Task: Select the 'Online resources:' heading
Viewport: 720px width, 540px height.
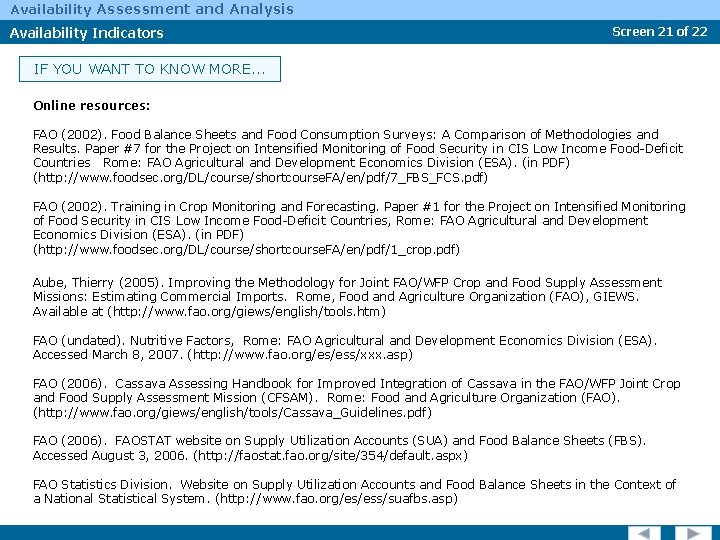Action: (x=91, y=106)
